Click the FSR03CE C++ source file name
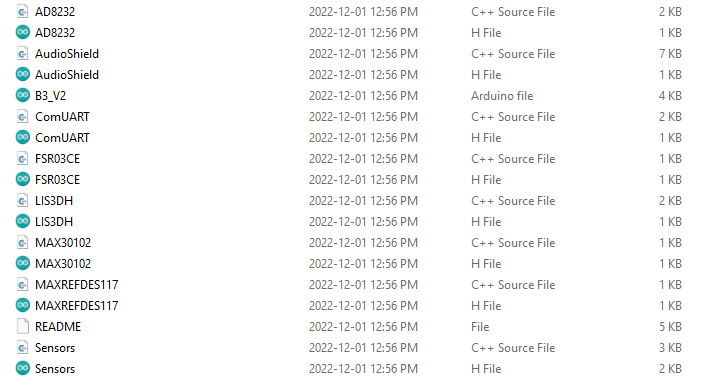The image size is (717, 388). [57, 159]
